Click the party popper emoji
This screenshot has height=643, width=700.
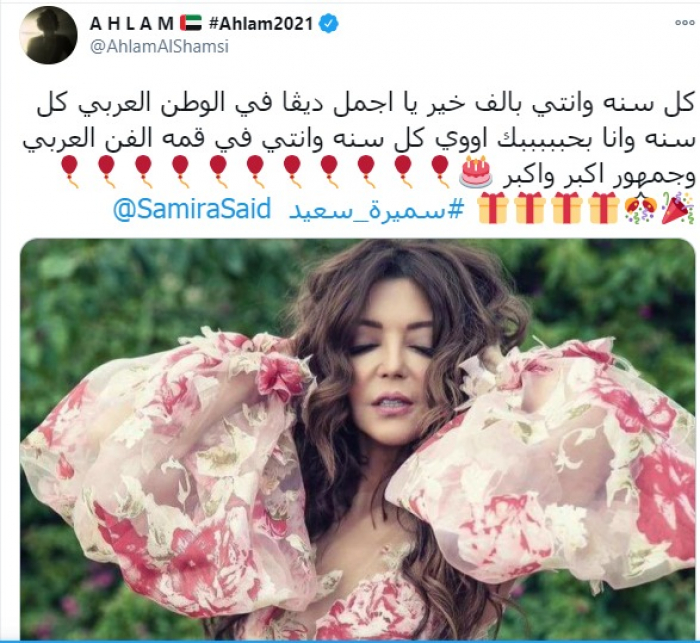(x=677, y=208)
